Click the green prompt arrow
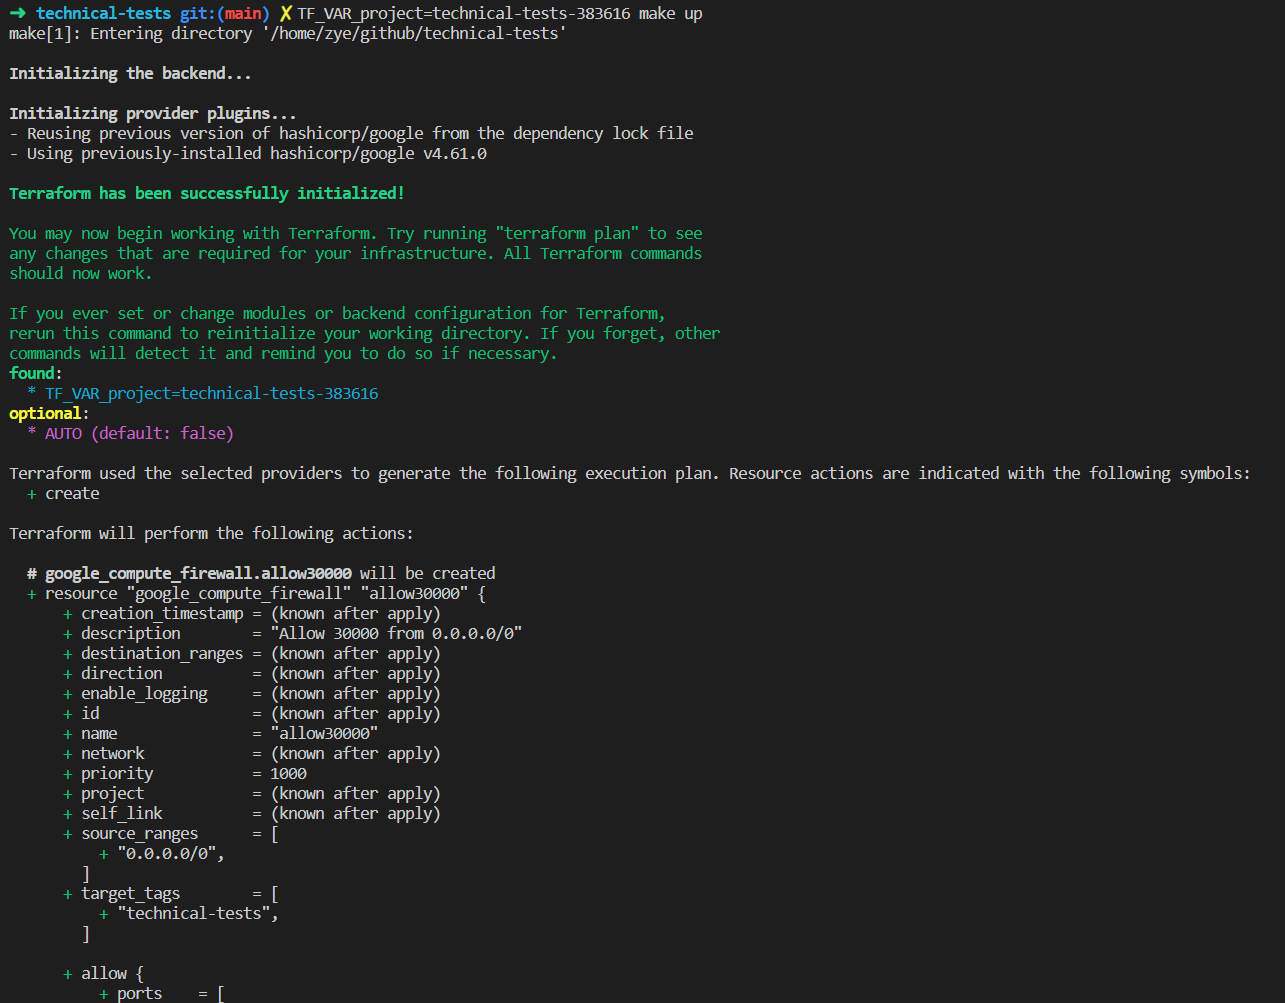 tap(17, 13)
